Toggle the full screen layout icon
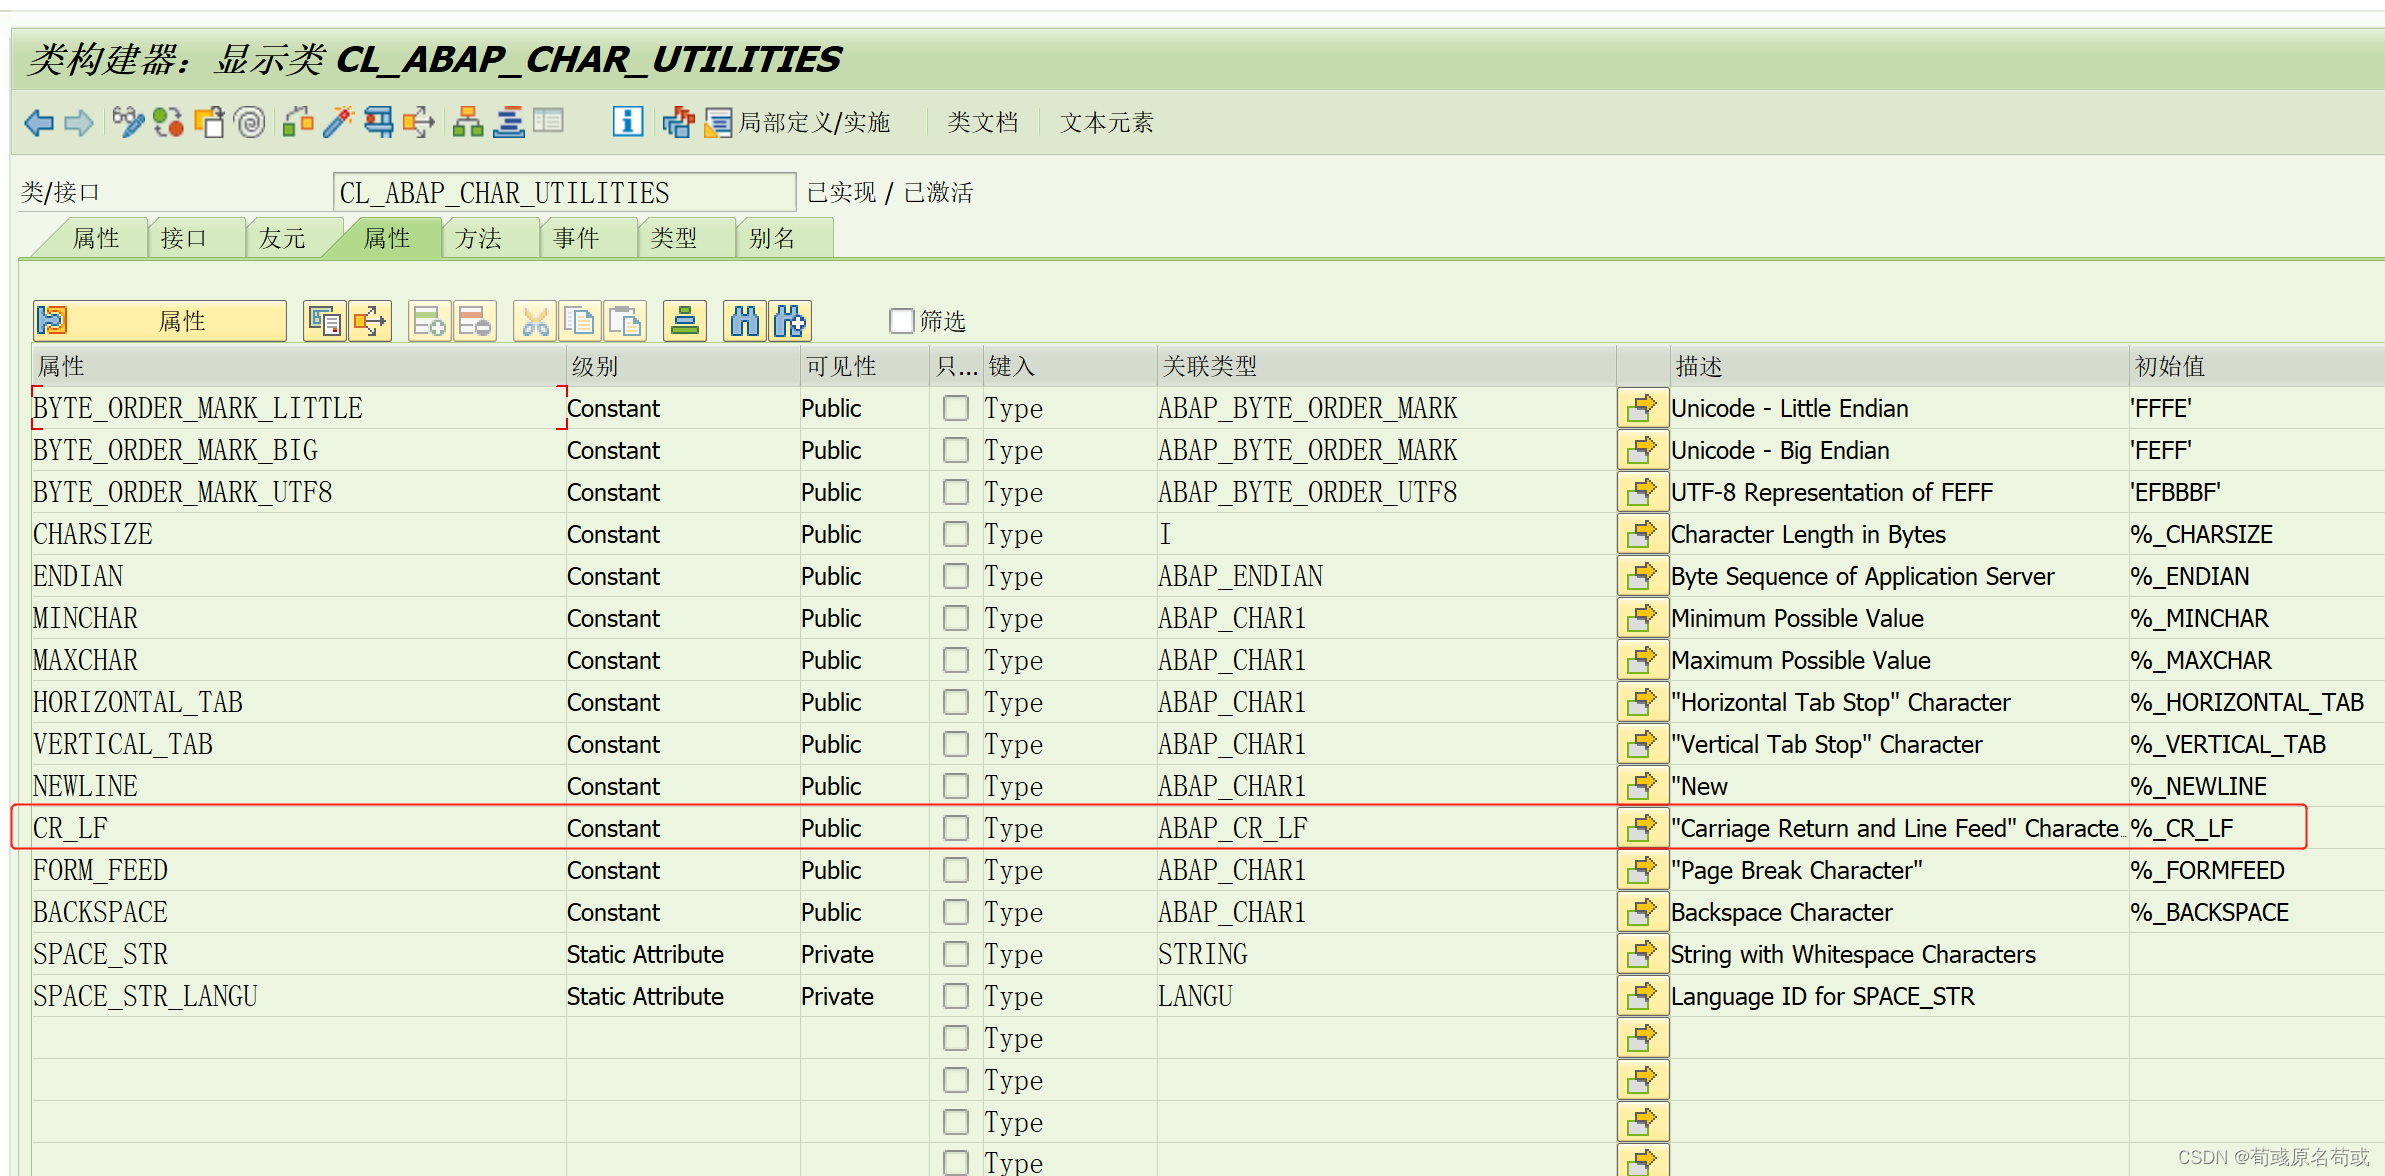The width and height of the screenshot is (2385, 1176). pos(548,122)
